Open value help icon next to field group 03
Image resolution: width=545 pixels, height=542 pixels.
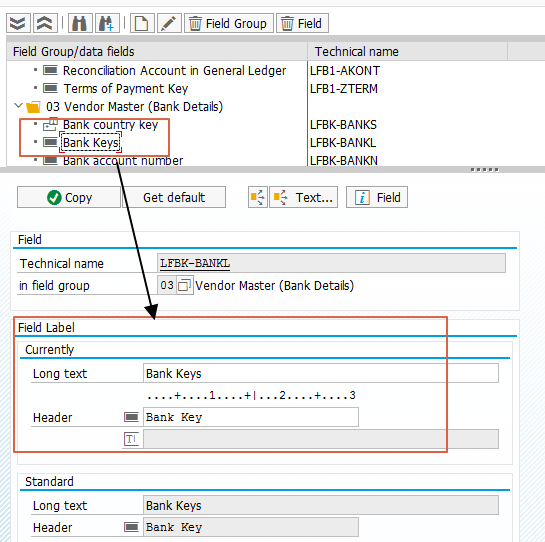point(184,285)
